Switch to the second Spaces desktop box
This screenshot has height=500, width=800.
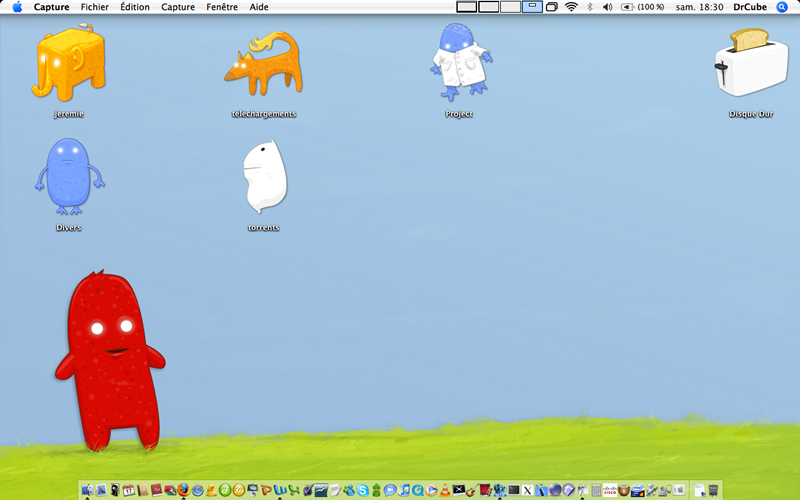488,7
